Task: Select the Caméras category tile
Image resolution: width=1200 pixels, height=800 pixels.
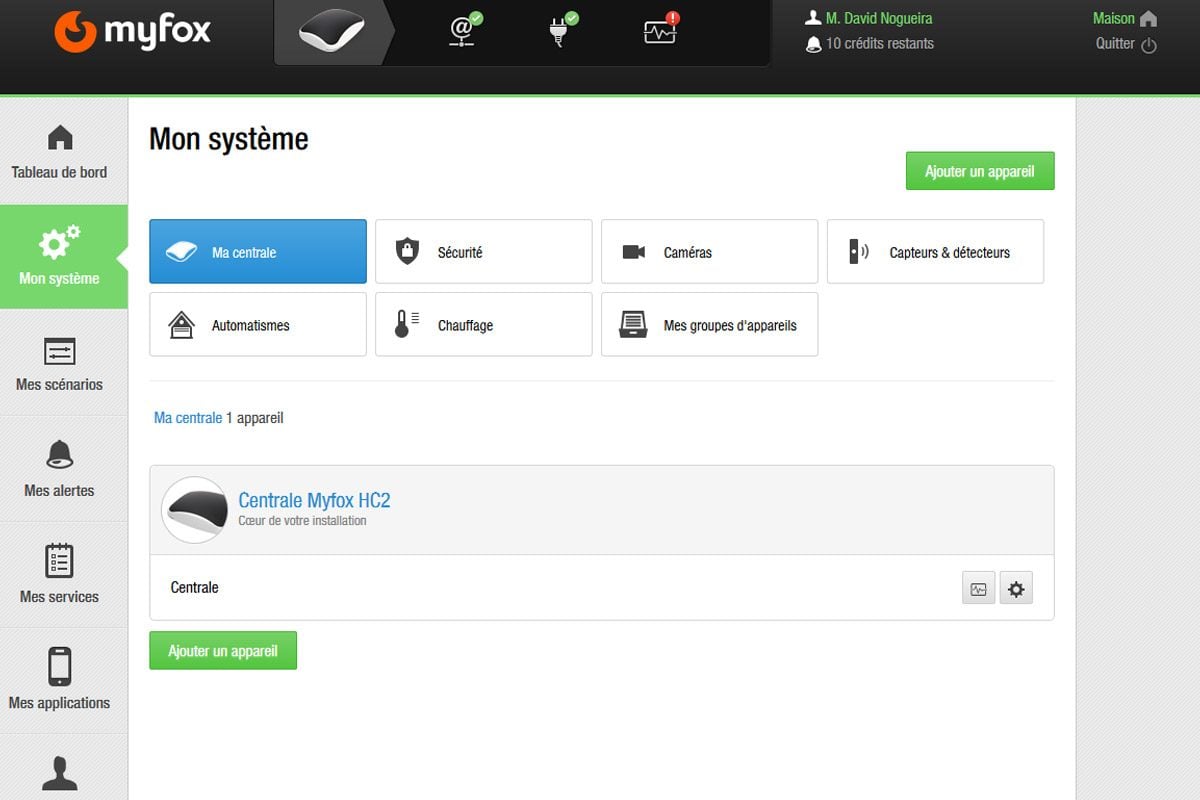Action: [710, 252]
